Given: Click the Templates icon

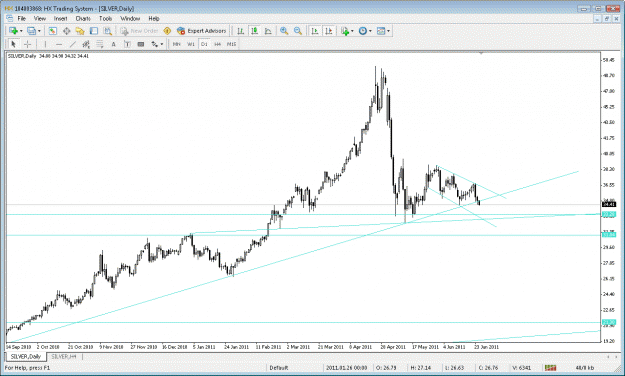Looking at the screenshot, I should pyautogui.click(x=381, y=31).
